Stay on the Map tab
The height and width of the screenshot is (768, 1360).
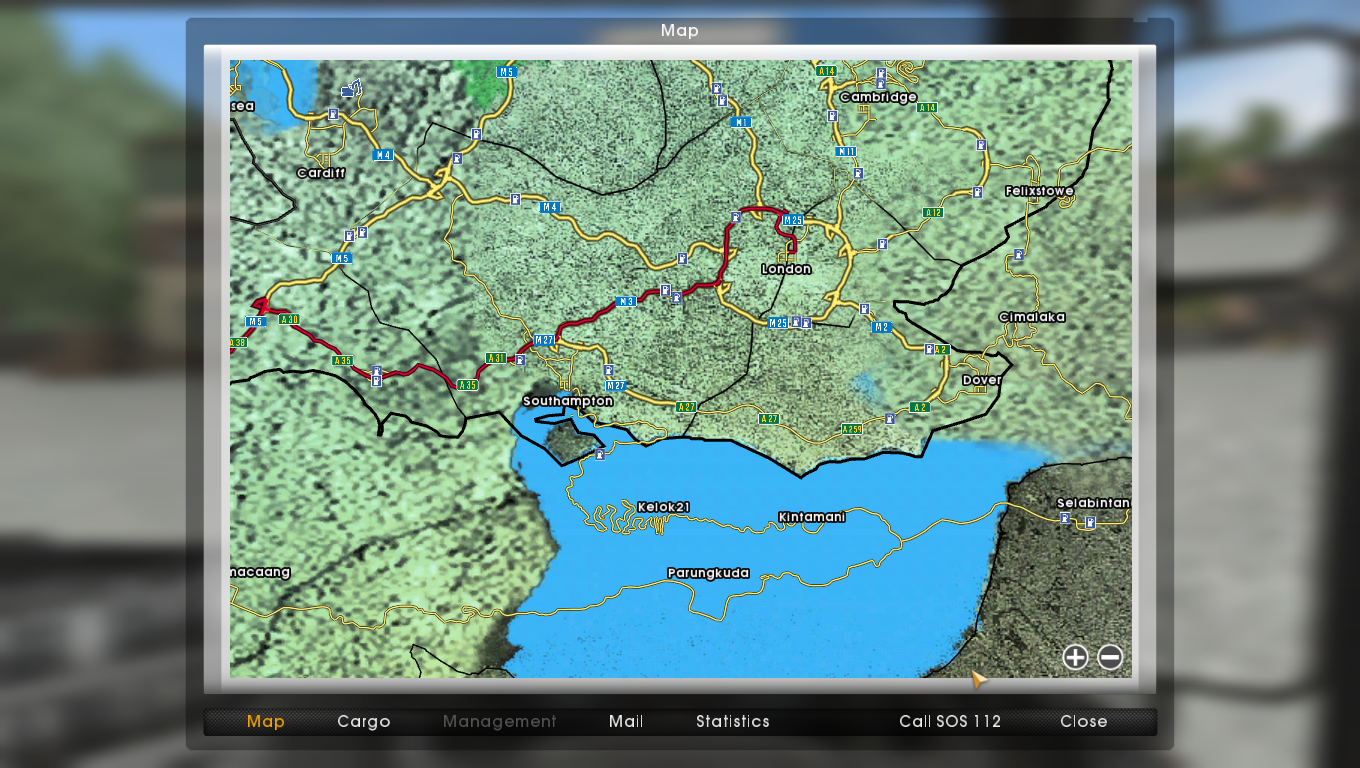(266, 721)
